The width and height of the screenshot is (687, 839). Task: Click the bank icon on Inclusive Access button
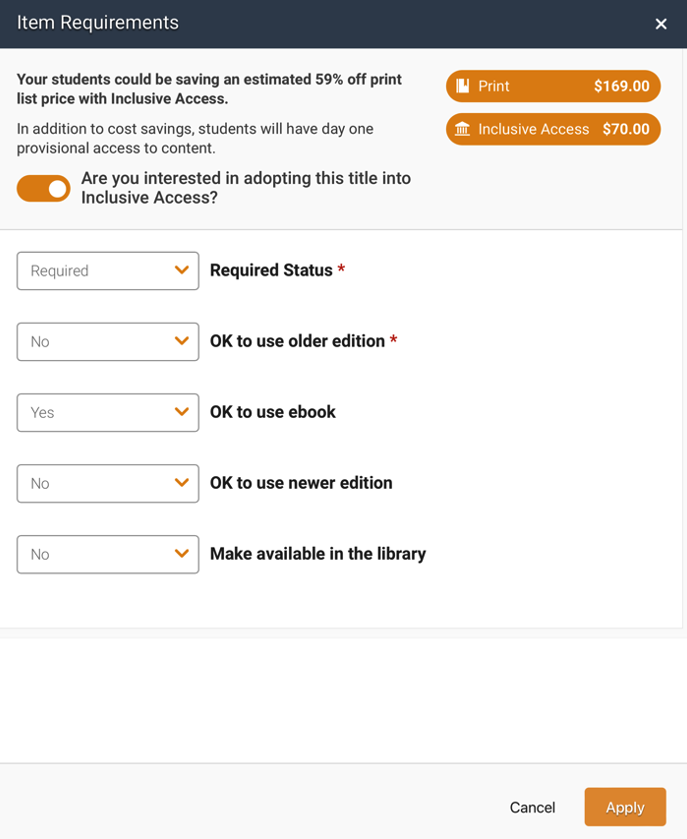click(463, 129)
